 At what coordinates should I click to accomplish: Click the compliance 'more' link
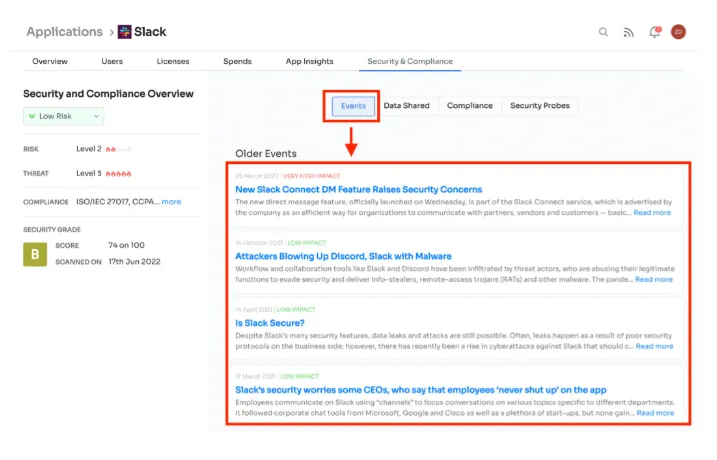tap(171, 202)
